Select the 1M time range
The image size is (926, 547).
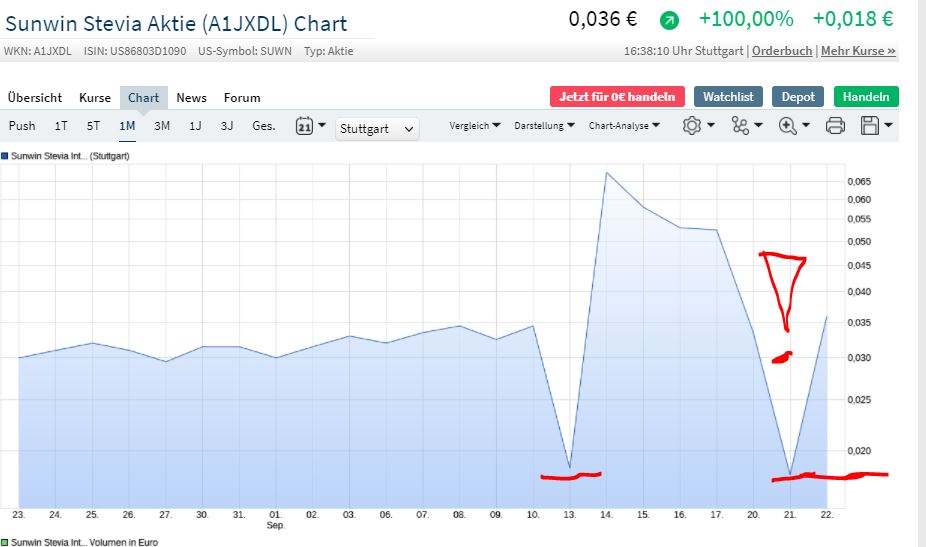point(127,126)
